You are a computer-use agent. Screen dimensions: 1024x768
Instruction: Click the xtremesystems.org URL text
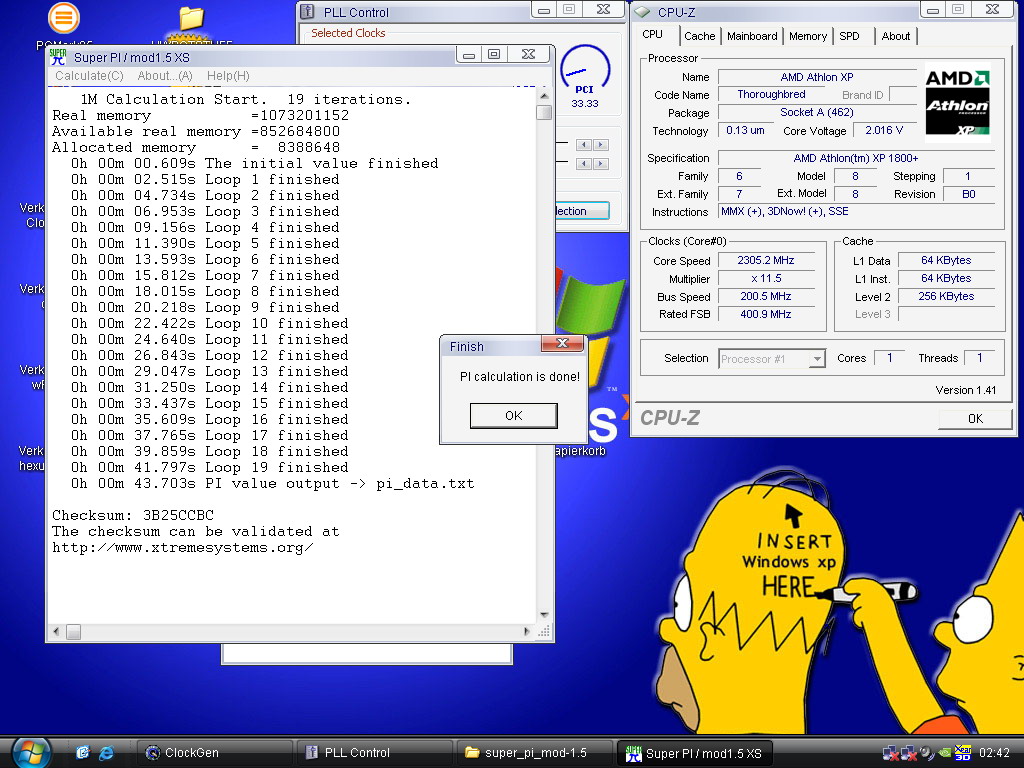pyautogui.click(x=183, y=547)
